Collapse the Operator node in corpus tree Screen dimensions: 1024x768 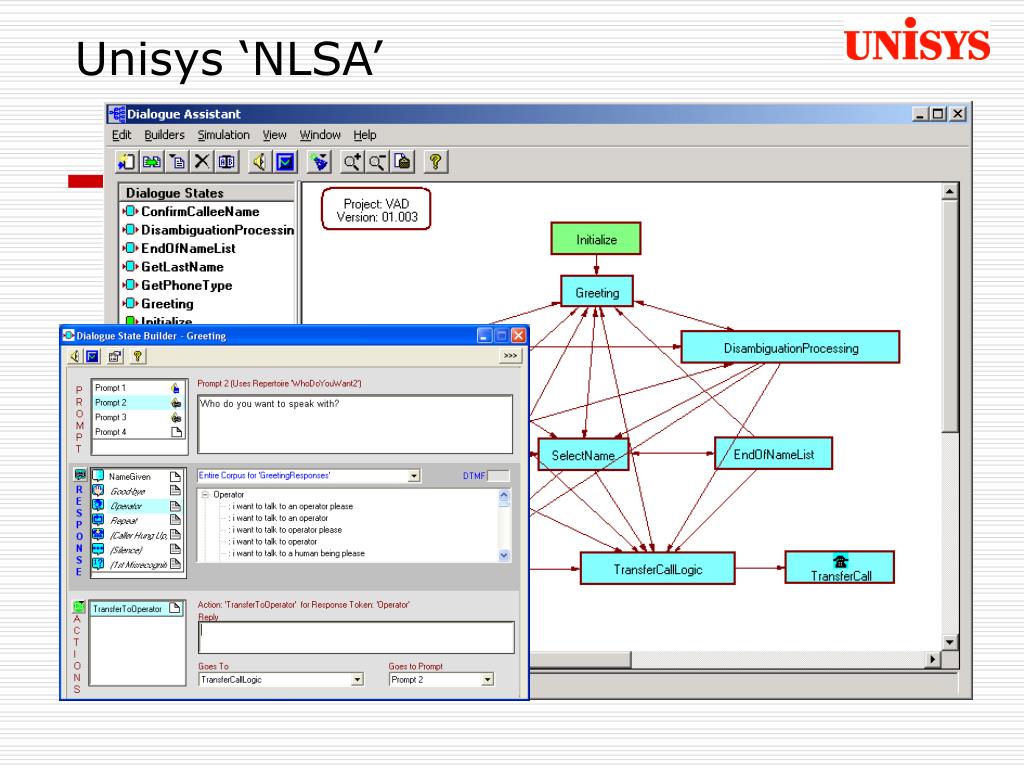(204, 494)
